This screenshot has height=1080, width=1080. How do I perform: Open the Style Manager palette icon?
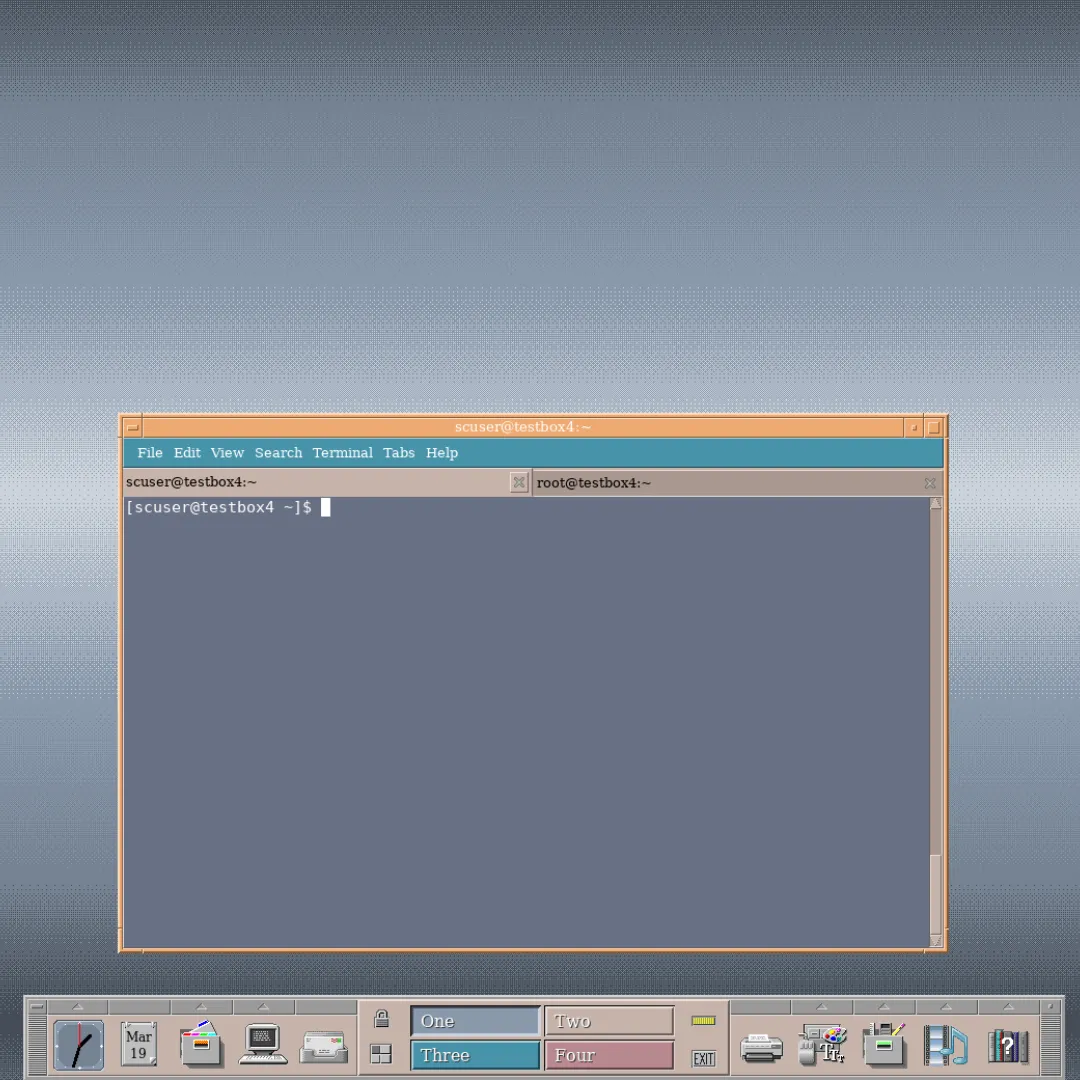[x=823, y=1043]
